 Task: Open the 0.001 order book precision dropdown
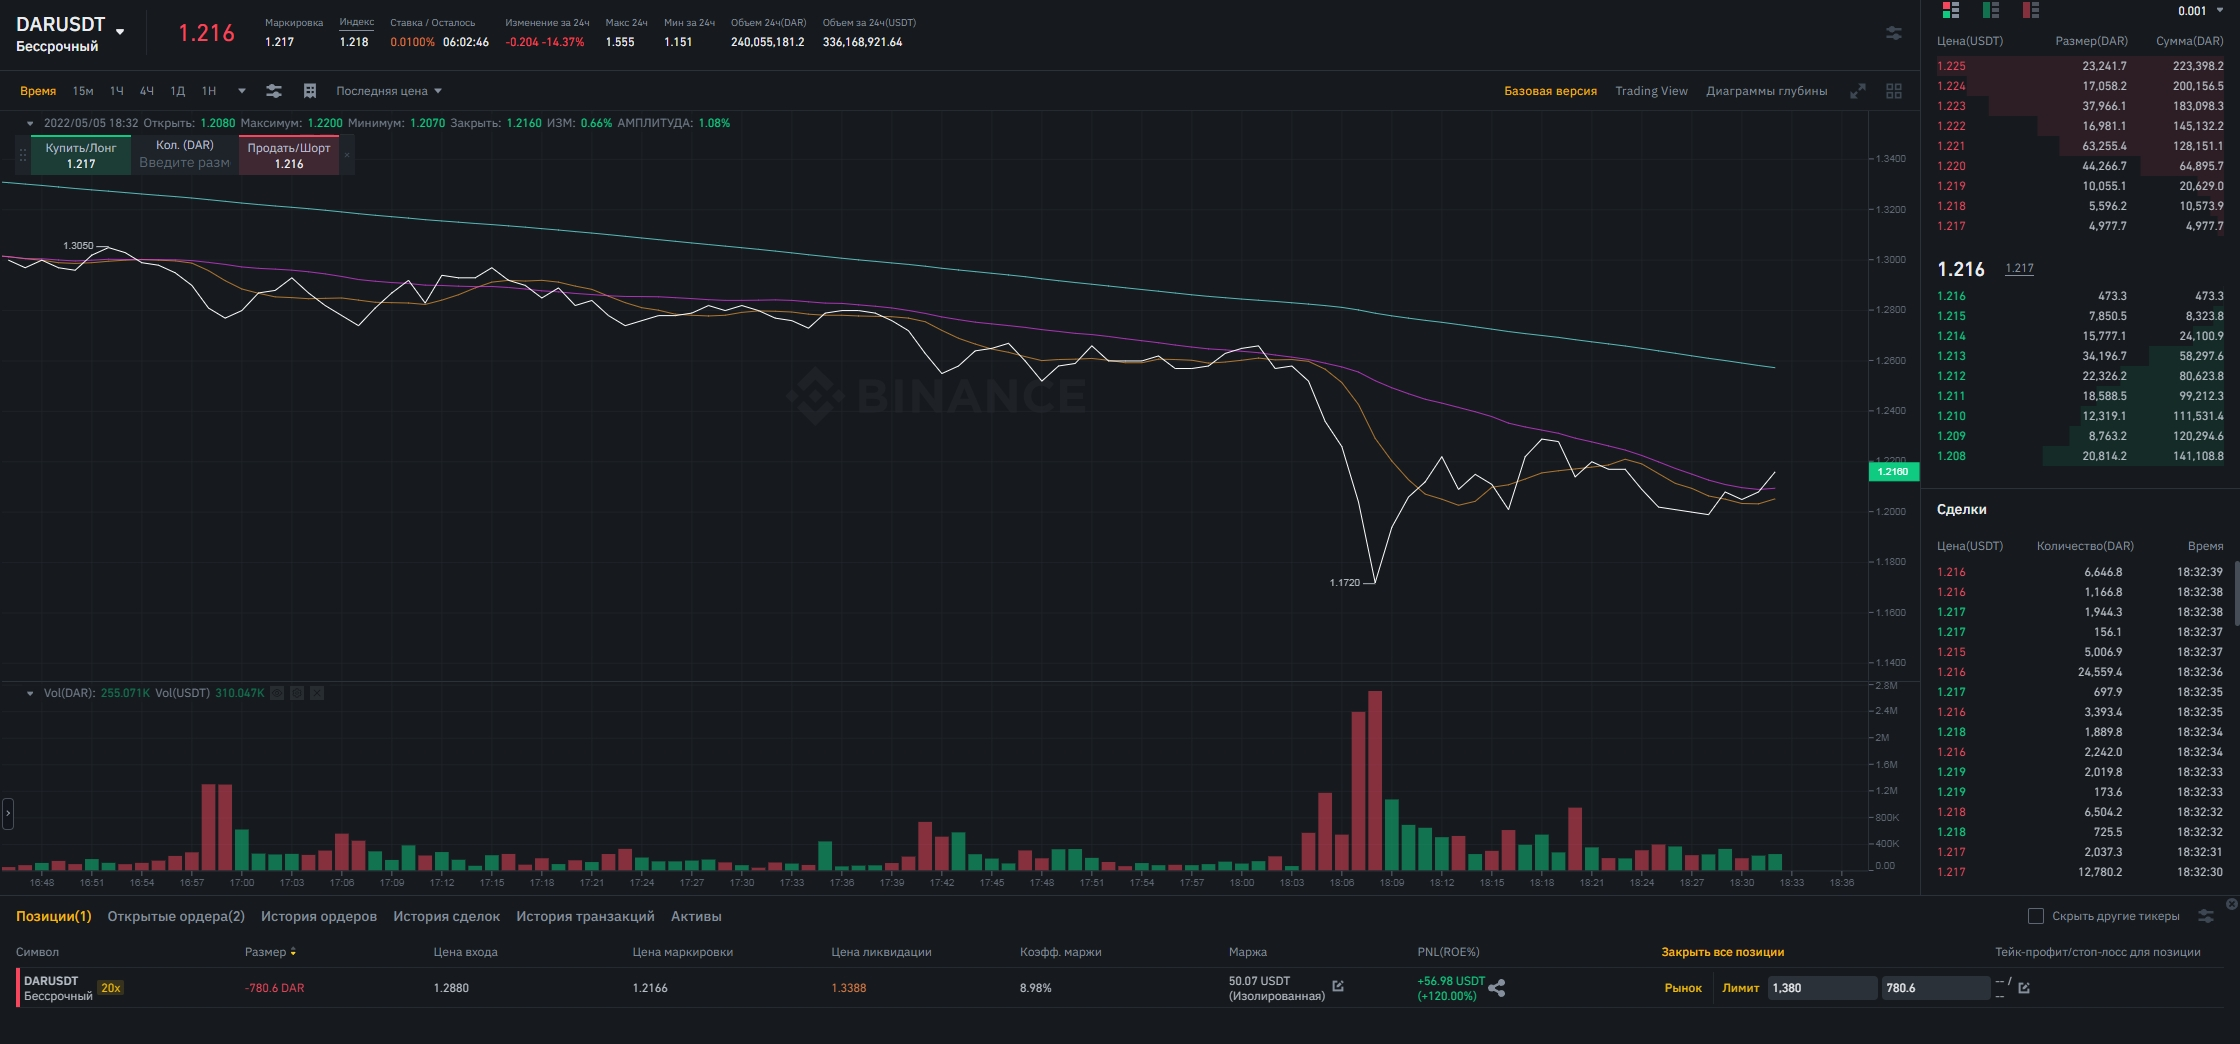click(2200, 11)
